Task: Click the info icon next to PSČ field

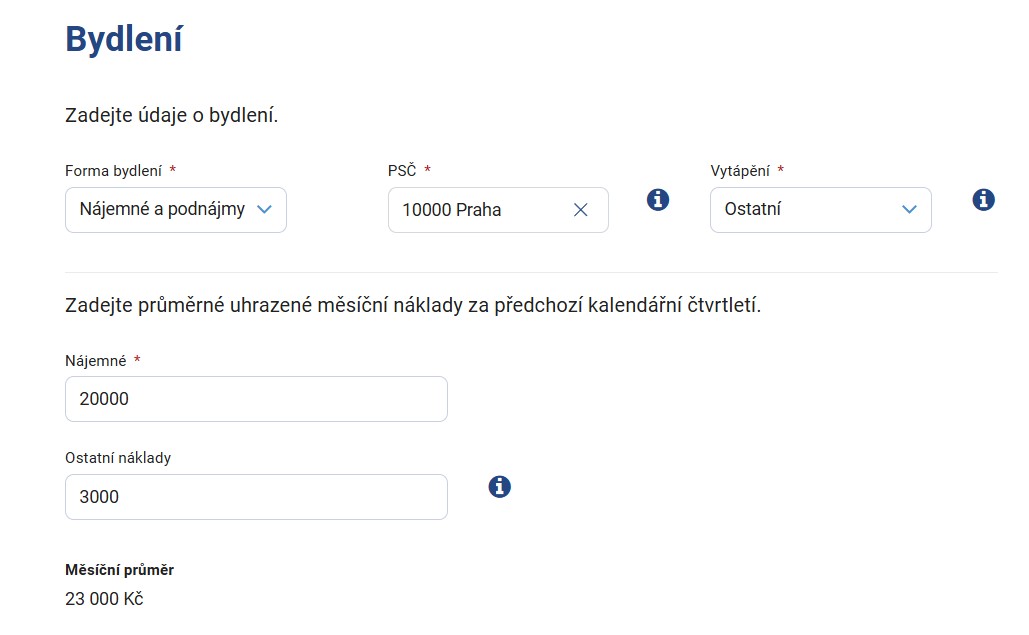Action: (658, 199)
